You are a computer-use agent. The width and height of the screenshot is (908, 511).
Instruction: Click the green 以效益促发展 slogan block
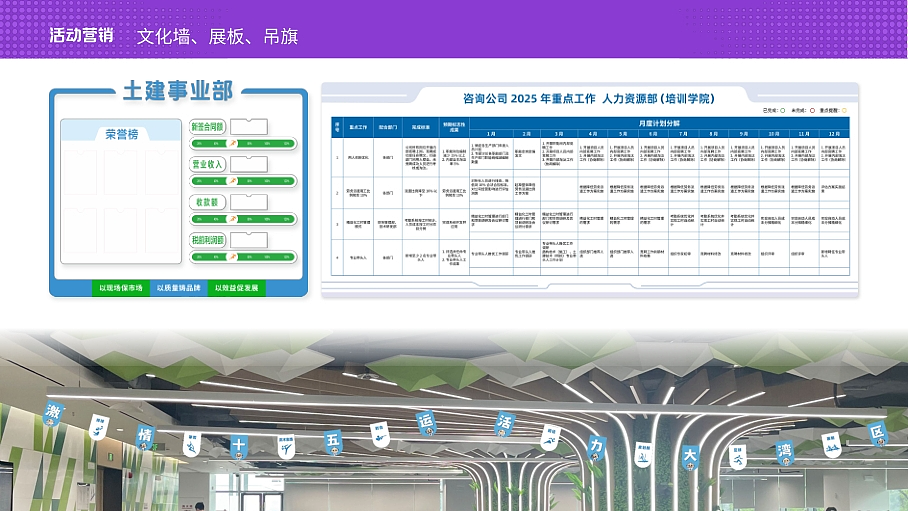(x=236, y=288)
